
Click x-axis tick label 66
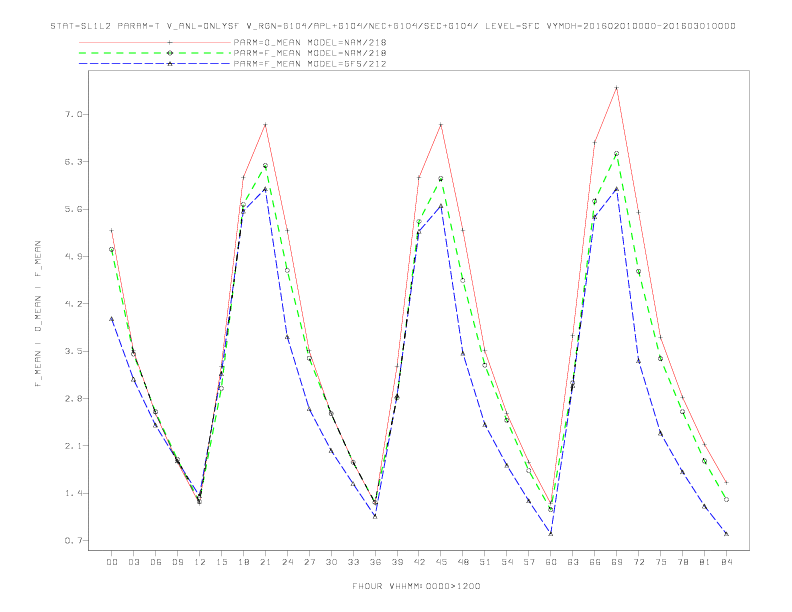click(x=595, y=562)
